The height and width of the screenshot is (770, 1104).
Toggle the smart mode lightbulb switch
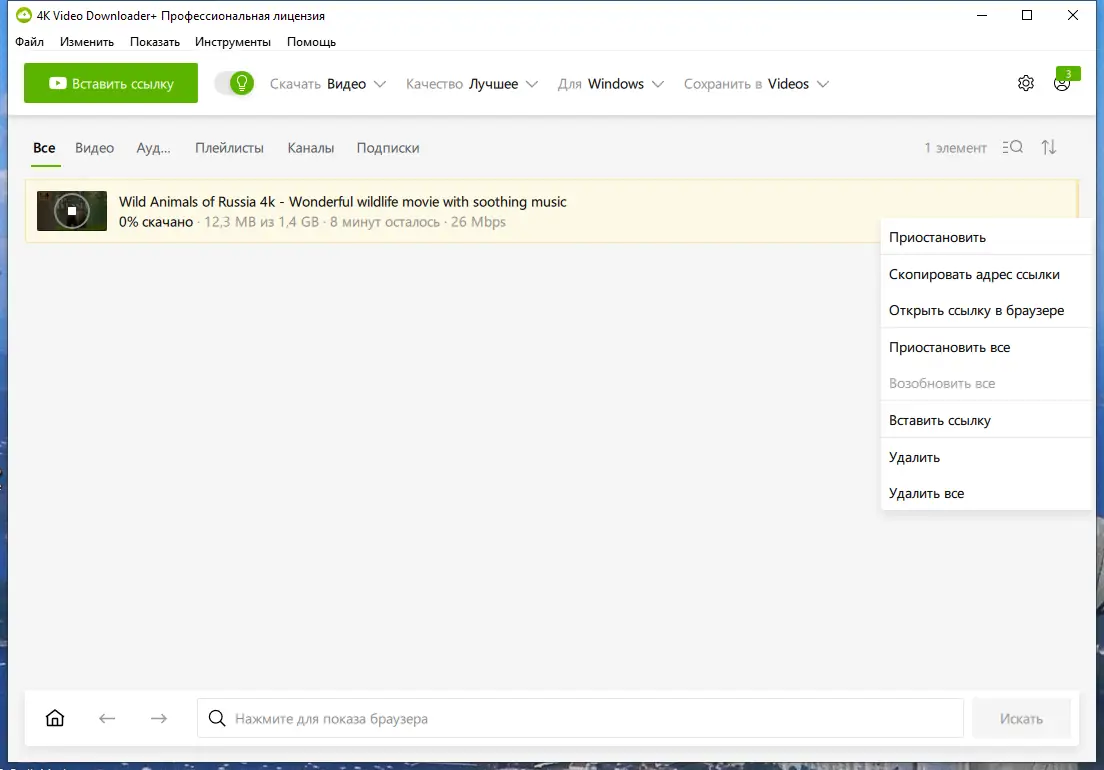click(x=234, y=83)
